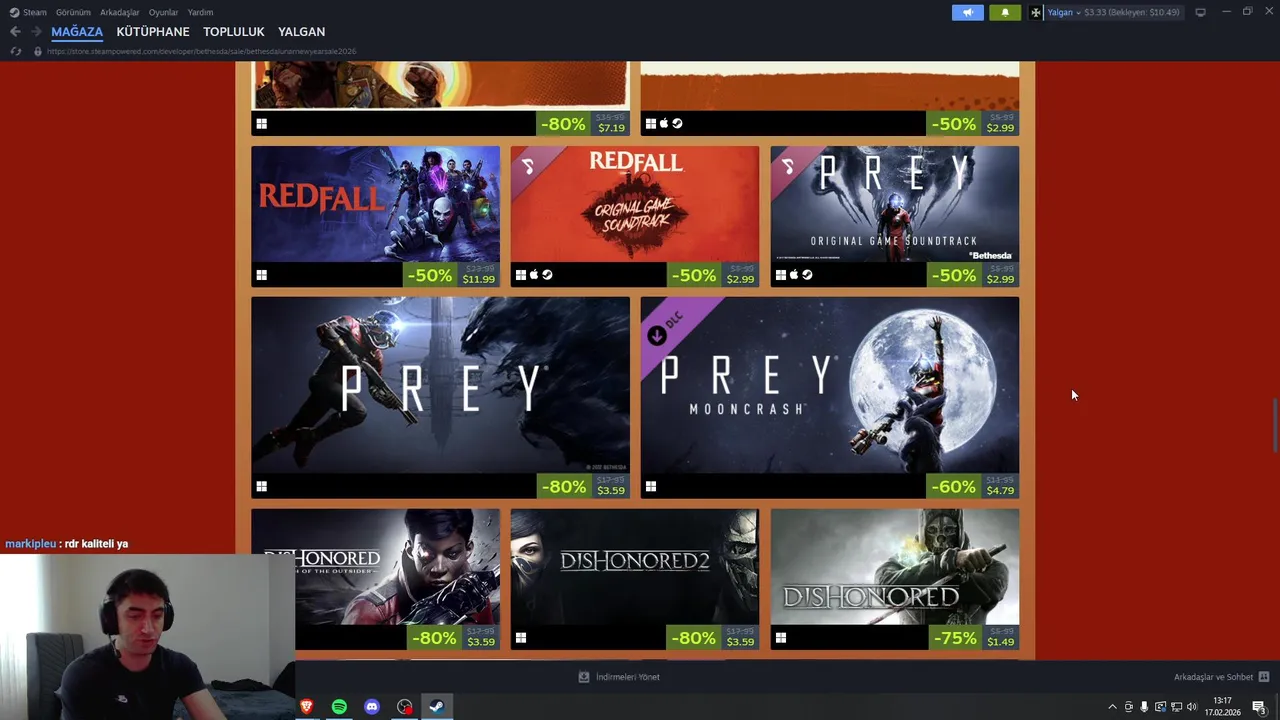Screen dimensions: 1280x720
Task: Go back with the left arrow
Action: [15, 32]
